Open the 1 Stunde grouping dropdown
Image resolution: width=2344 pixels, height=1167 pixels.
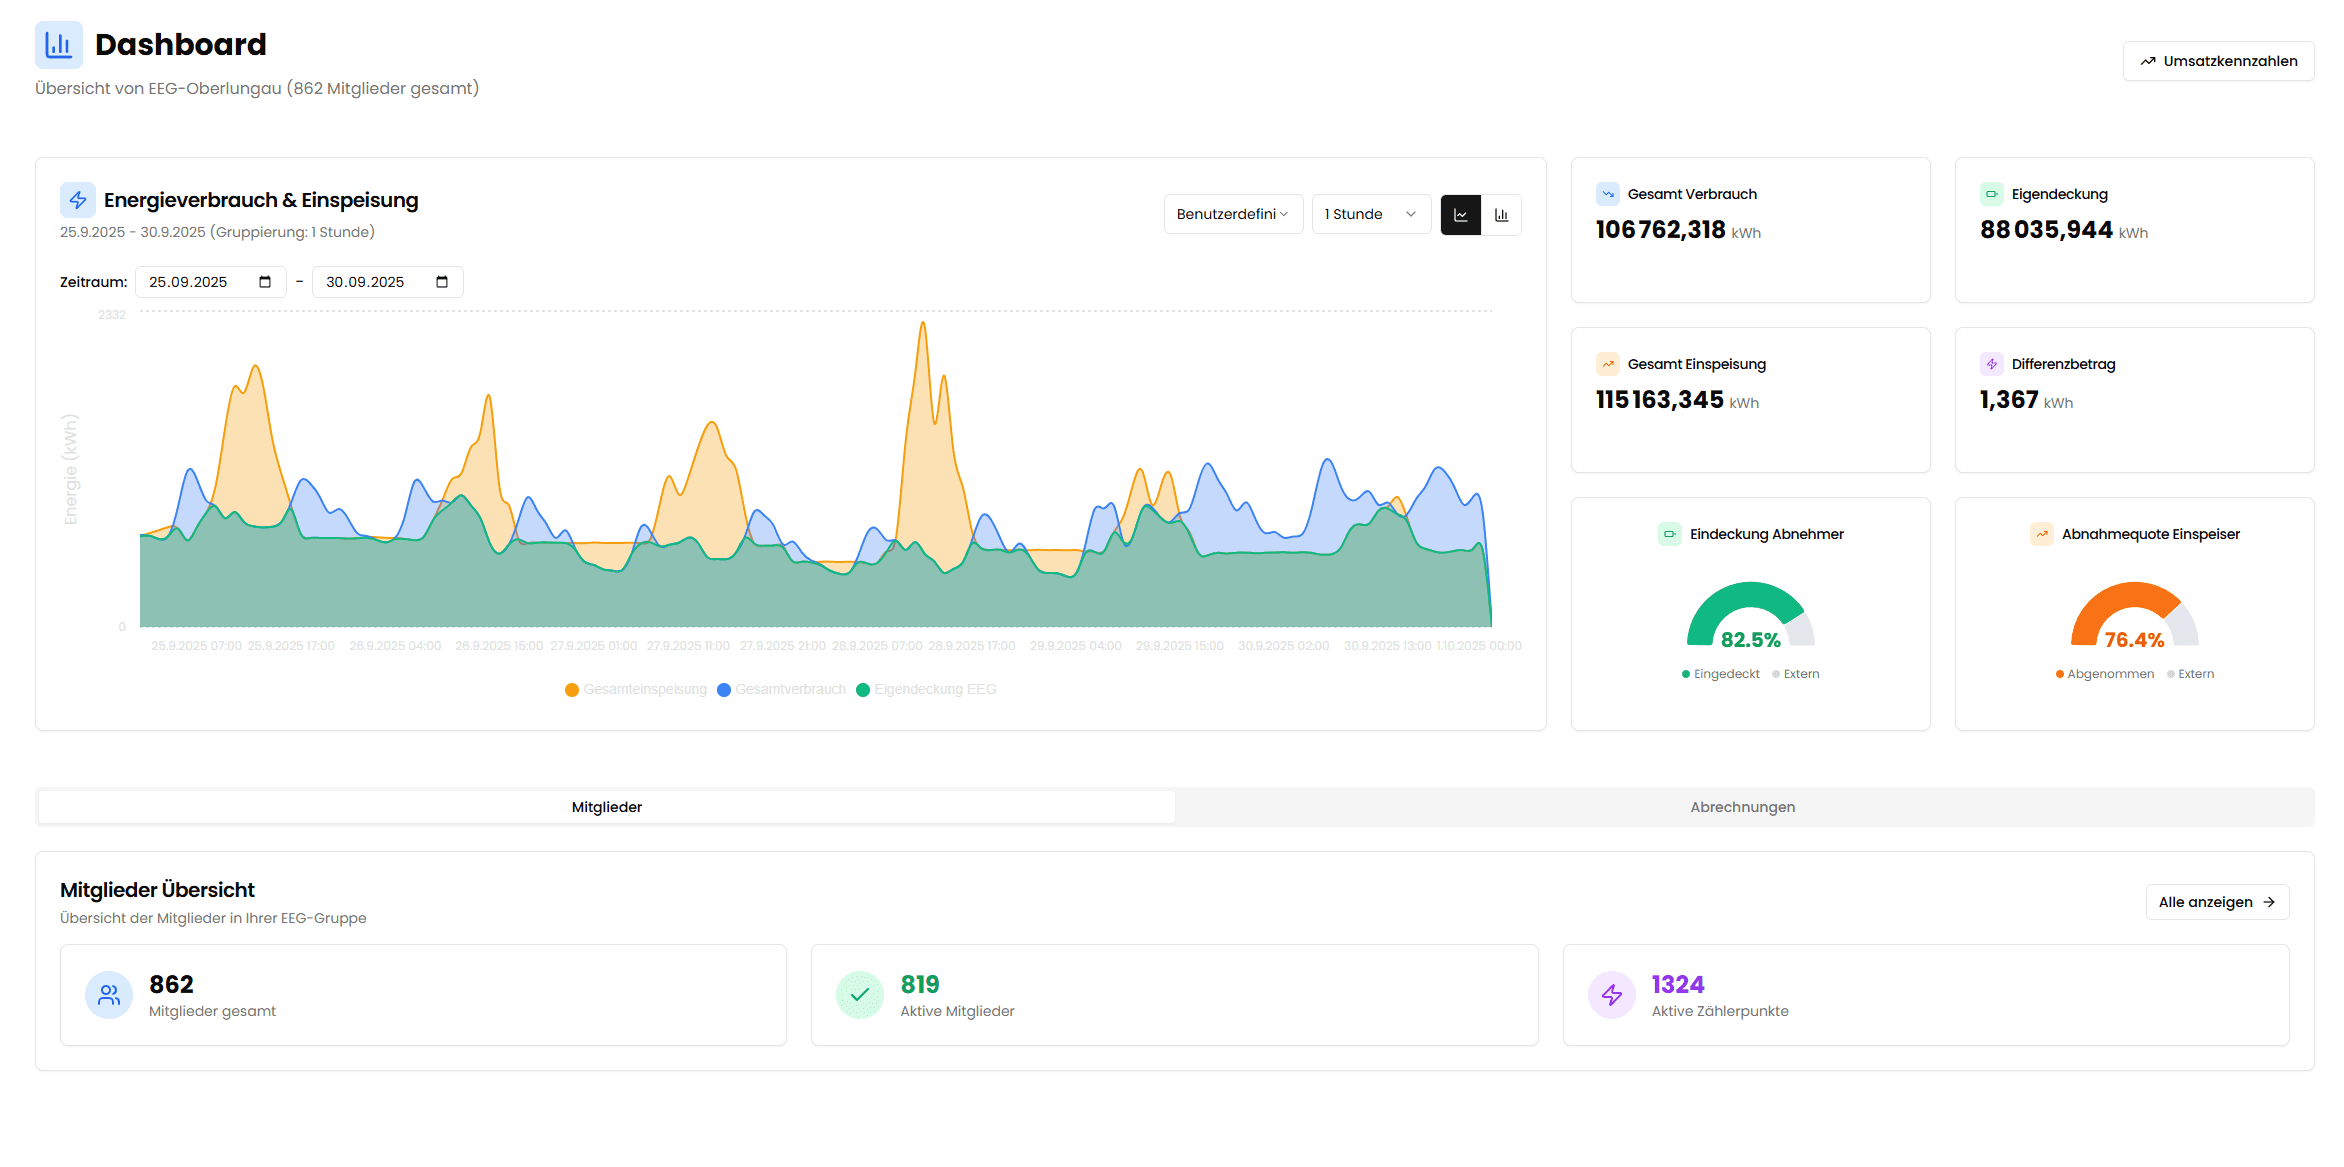pos(1370,213)
